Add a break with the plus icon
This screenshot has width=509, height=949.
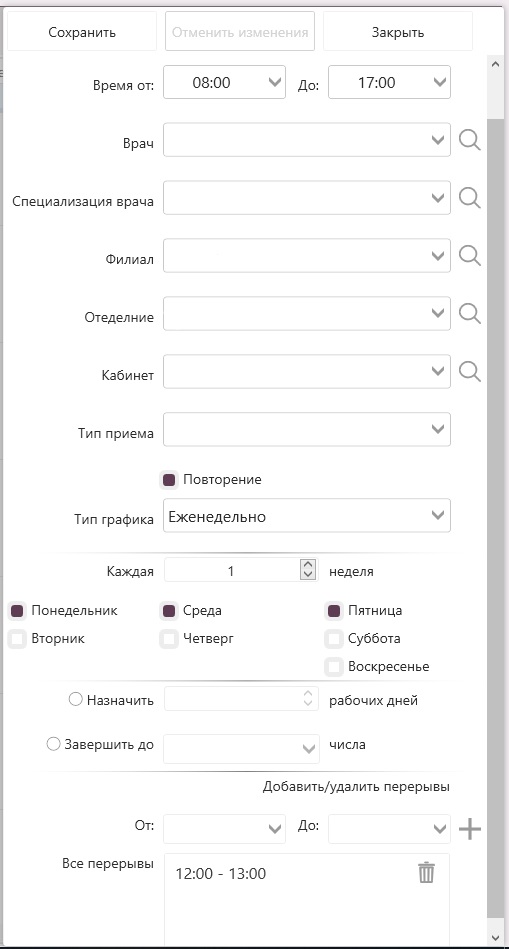pyautogui.click(x=470, y=829)
